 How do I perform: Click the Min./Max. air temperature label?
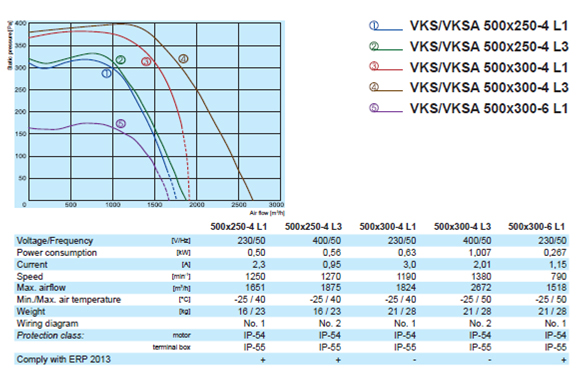(69, 300)
